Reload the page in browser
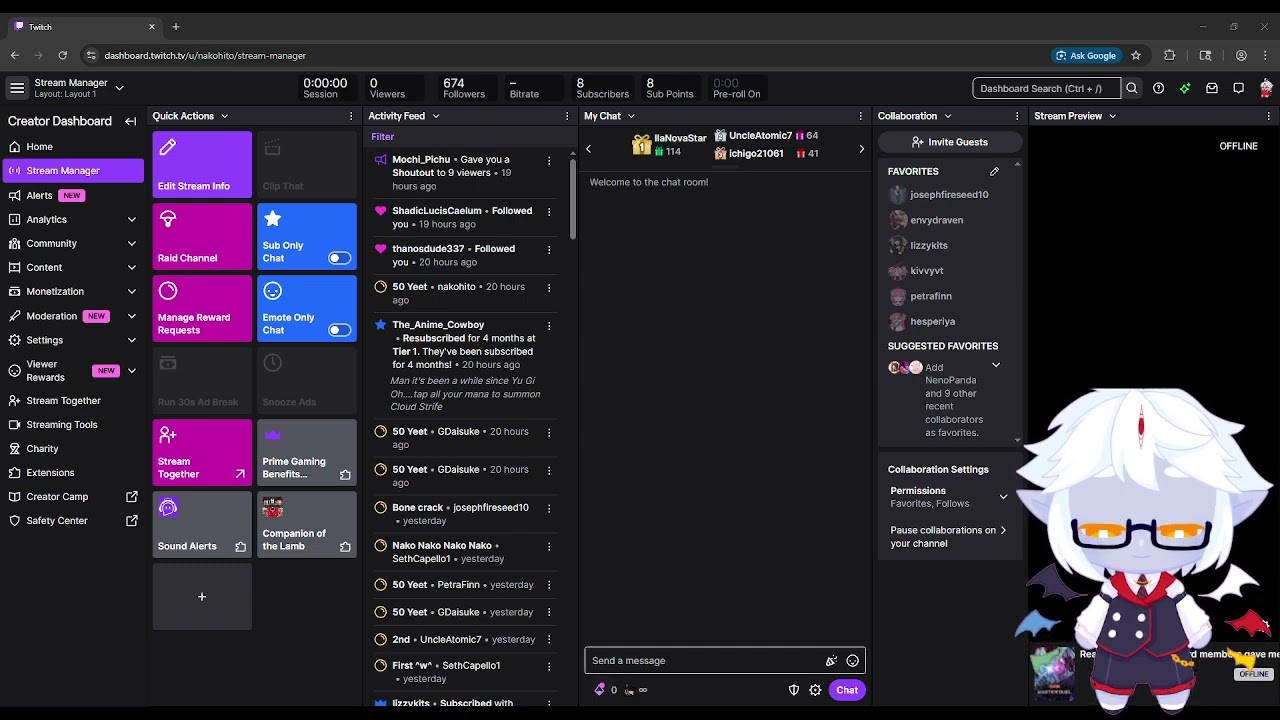Viewport: 1280px width, 720px height. [62, 55]
